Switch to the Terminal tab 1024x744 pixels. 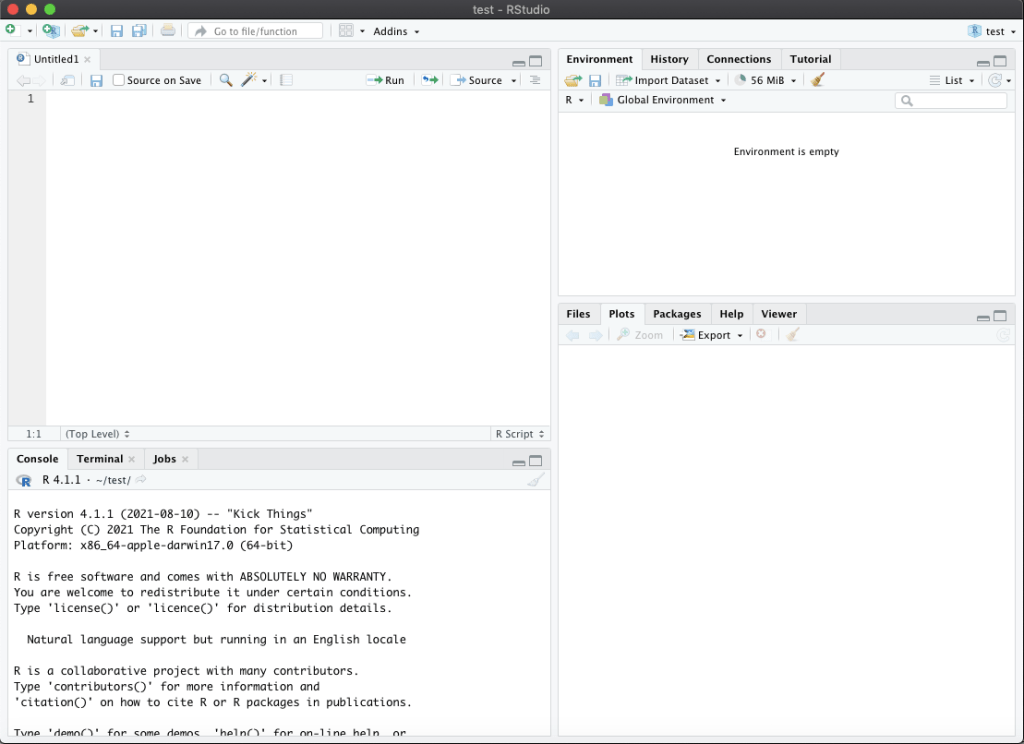click(100, 459)
